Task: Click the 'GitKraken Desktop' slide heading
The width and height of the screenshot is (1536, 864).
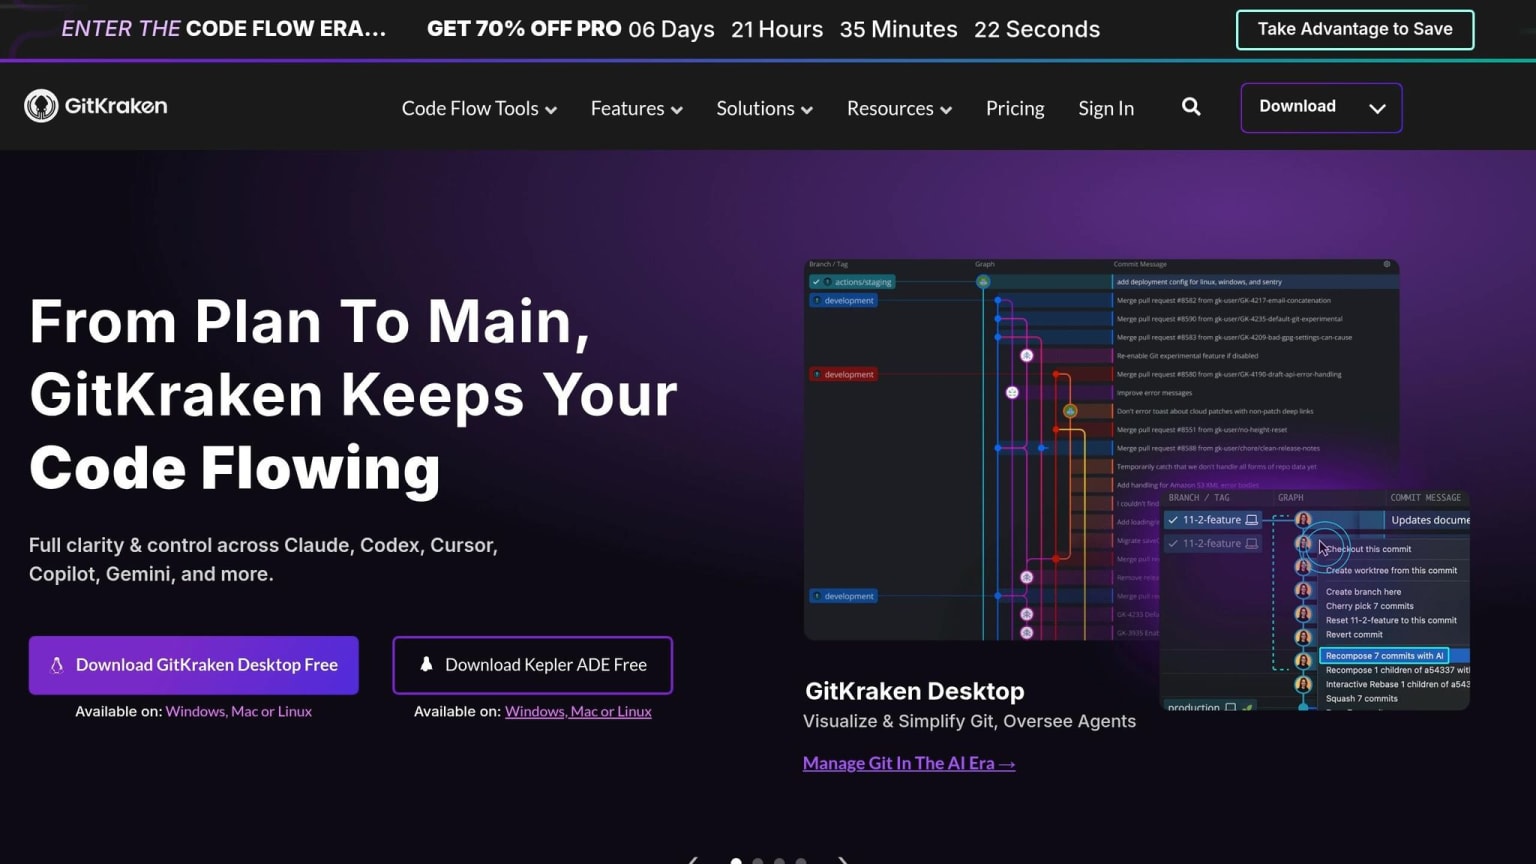Action: click(914, 691)
